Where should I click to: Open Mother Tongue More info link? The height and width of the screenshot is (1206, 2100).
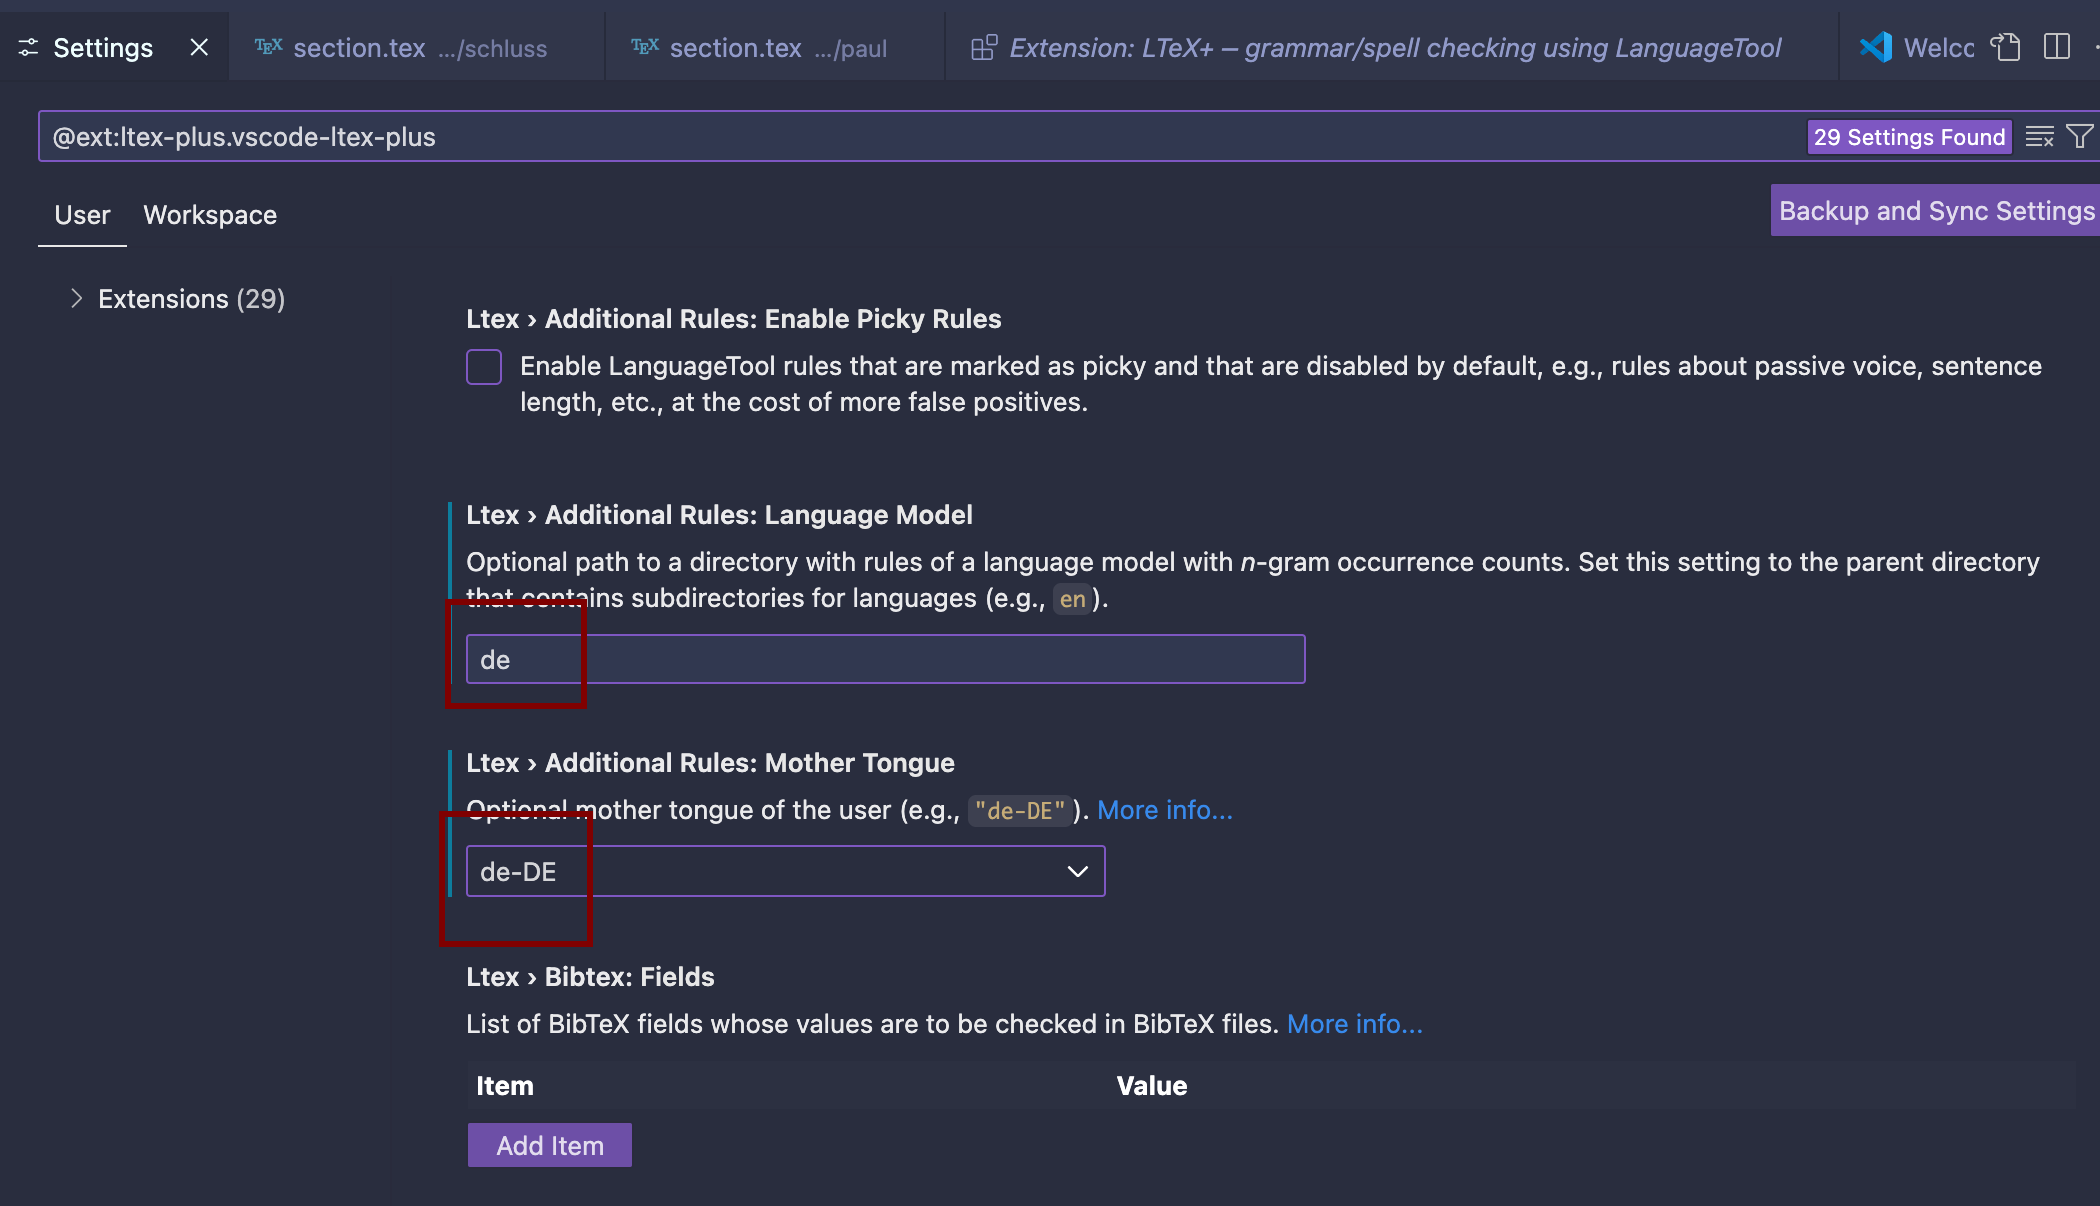[1164, 810]
